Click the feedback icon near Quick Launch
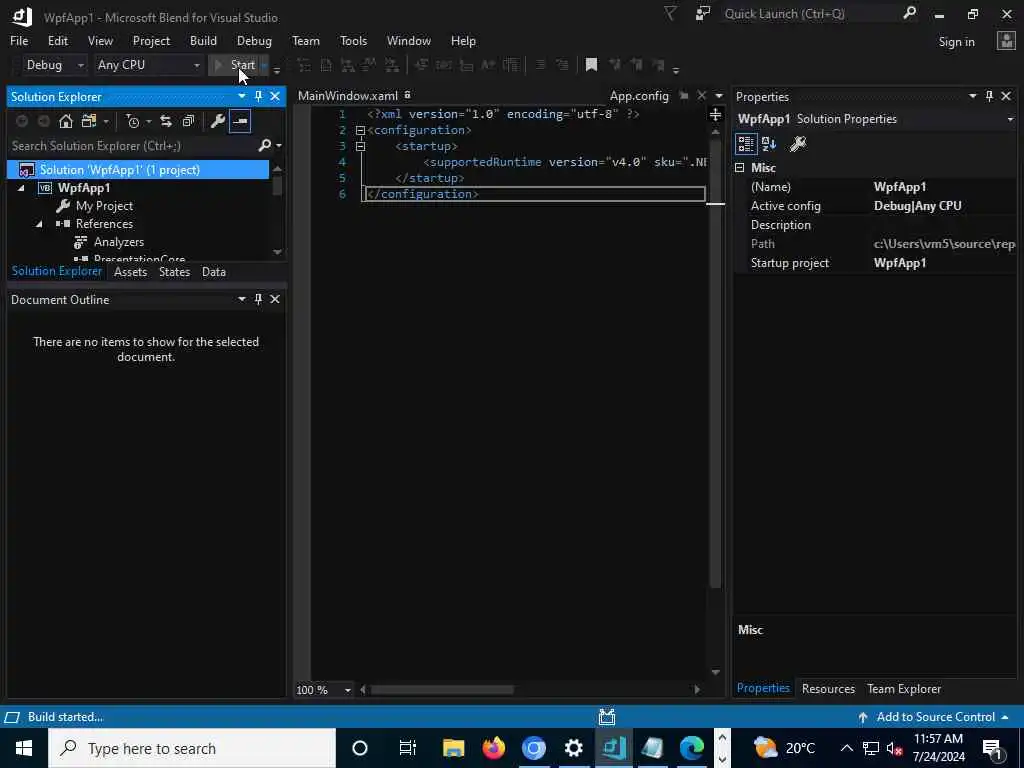Viewport: 1024px width, 768px height. [x=703, y=14]
